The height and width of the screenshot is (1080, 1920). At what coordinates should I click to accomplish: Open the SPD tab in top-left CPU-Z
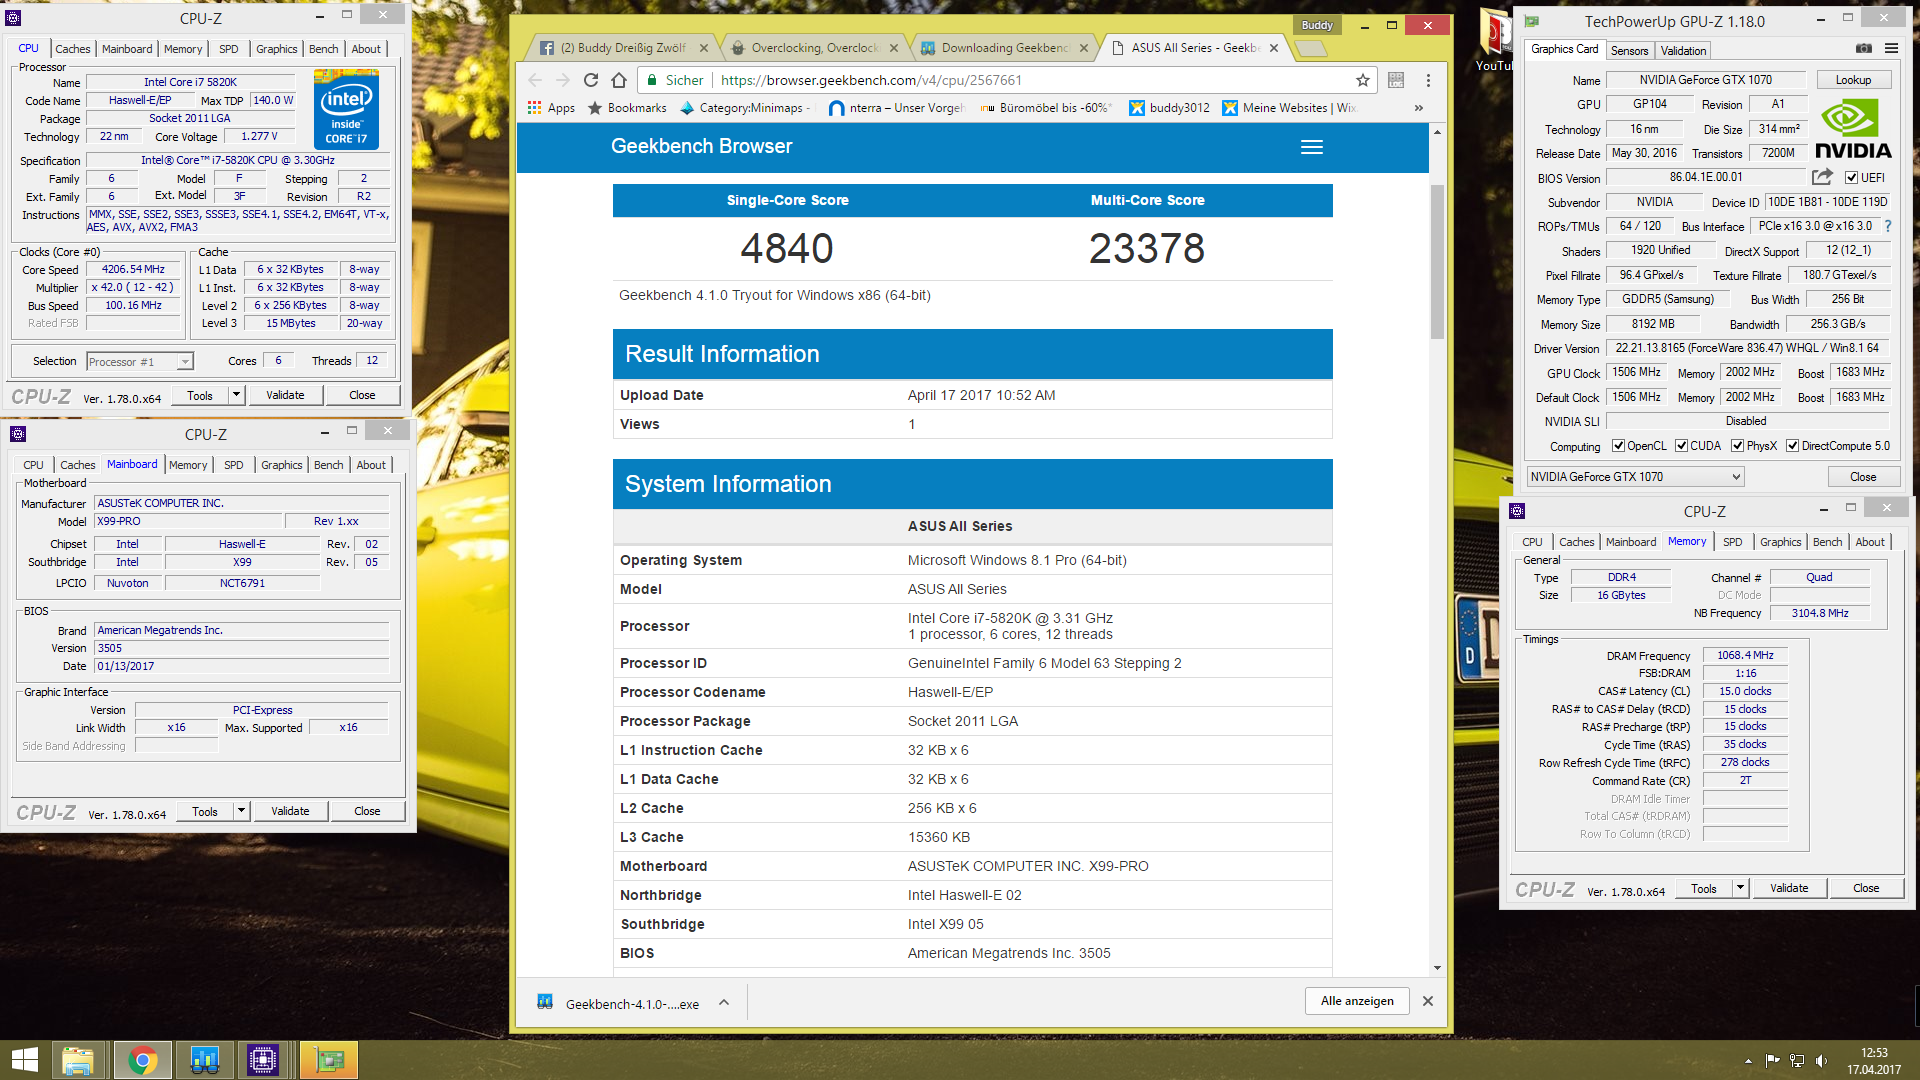[x=229, y=49]
